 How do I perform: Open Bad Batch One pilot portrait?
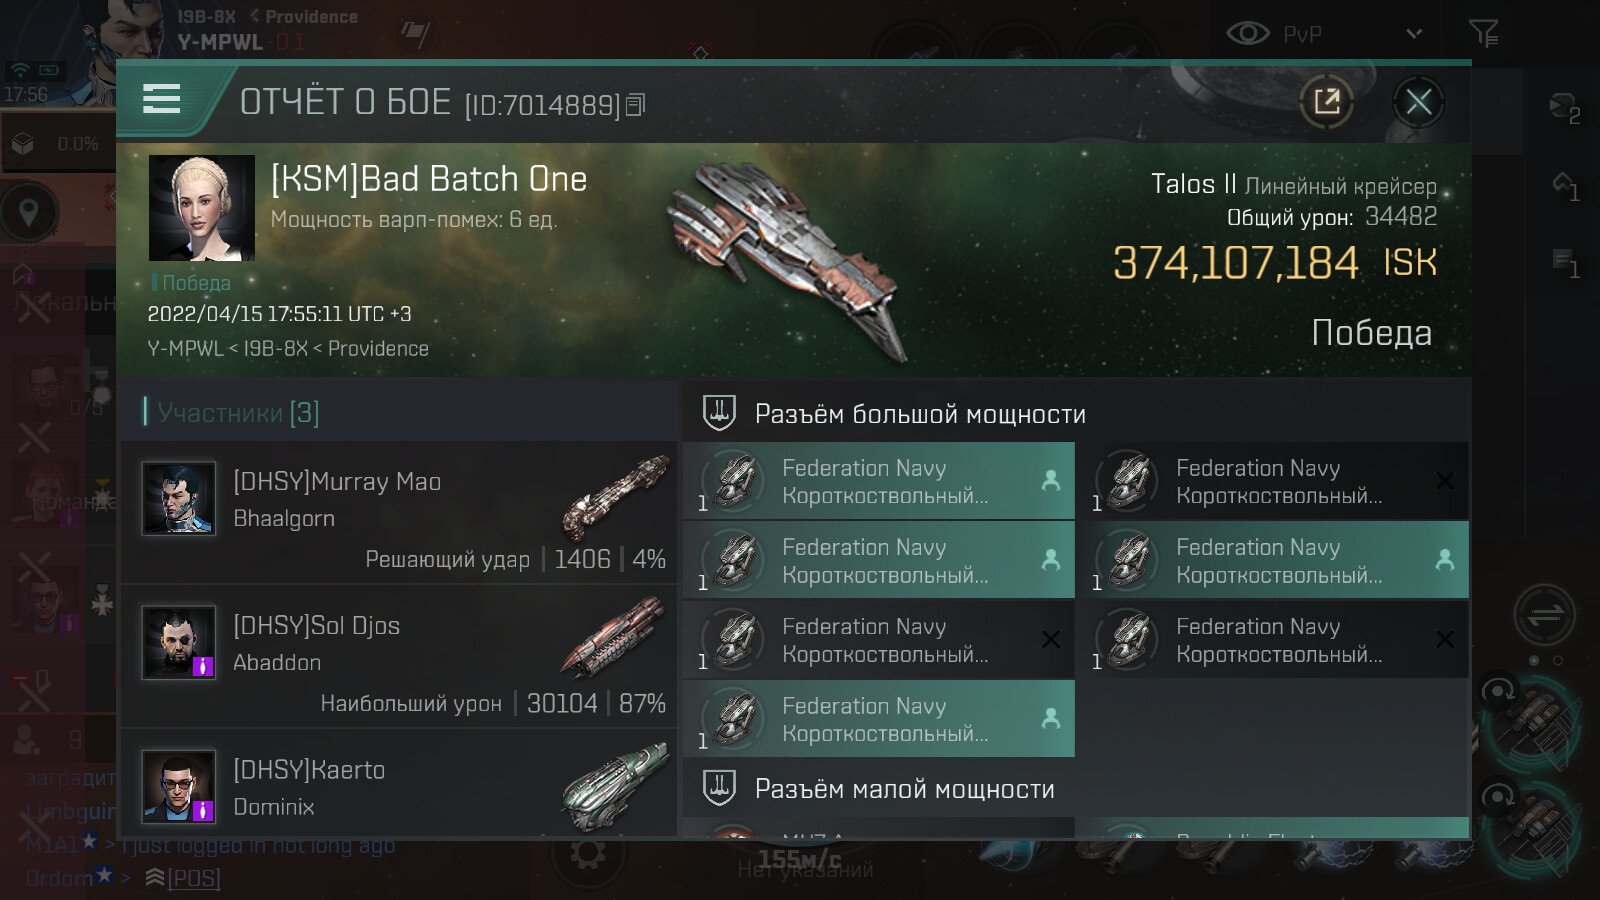[x=202, y=208]
